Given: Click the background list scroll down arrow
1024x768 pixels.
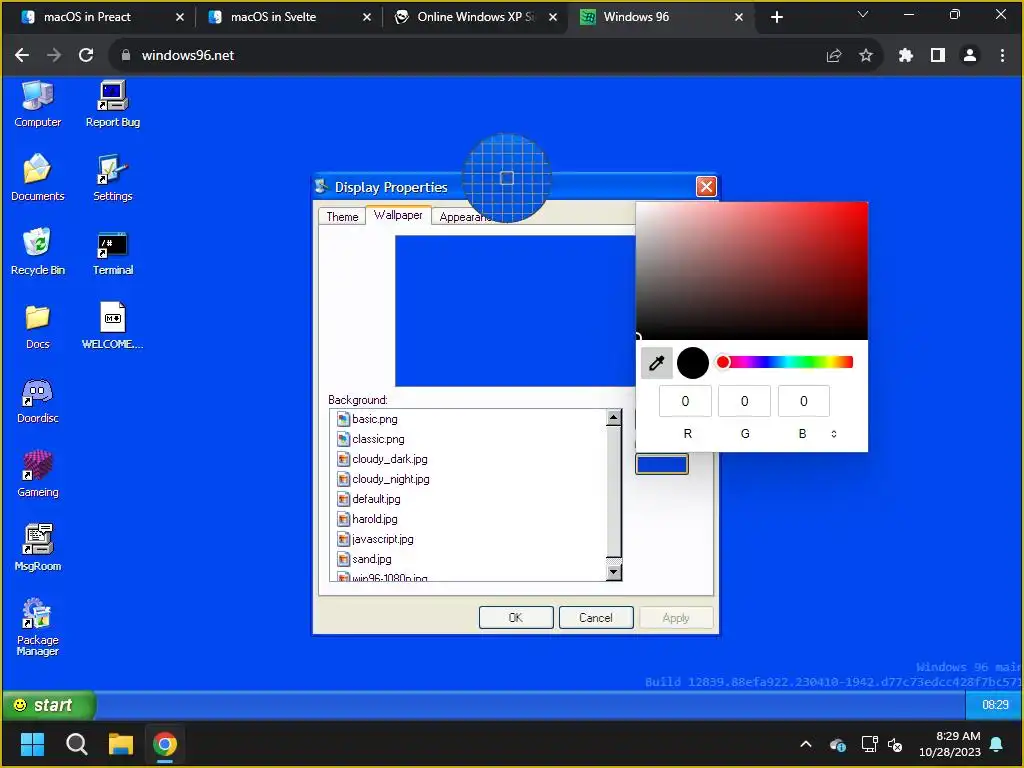Looking at the screenshot, I should [613, 573].
